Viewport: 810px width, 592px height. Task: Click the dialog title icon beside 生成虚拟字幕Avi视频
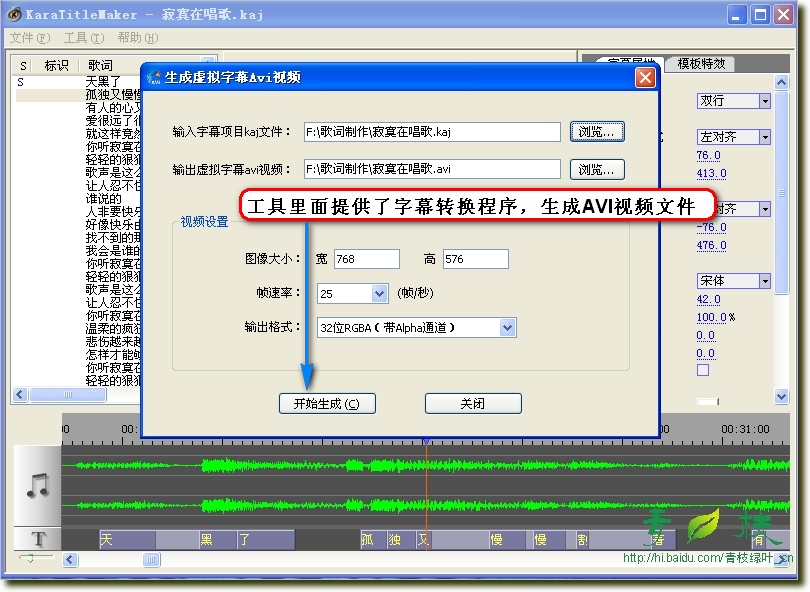pos(153,77)
